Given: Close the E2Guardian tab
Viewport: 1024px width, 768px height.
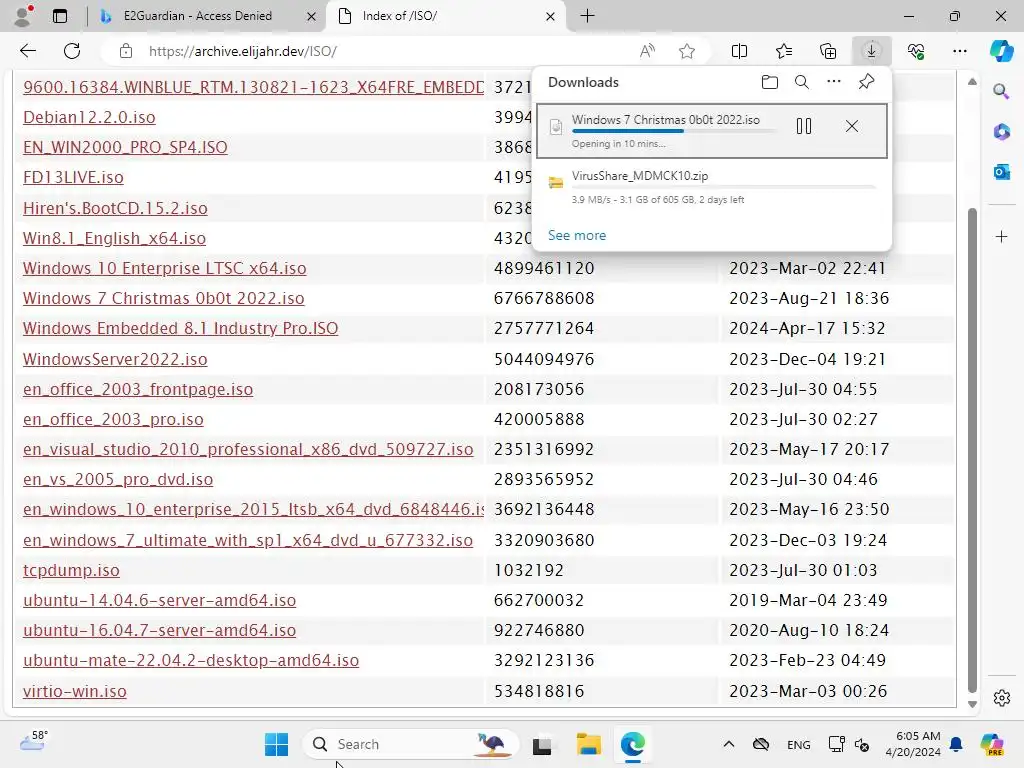Looking at the screenshot, I should tap(312, 16).
